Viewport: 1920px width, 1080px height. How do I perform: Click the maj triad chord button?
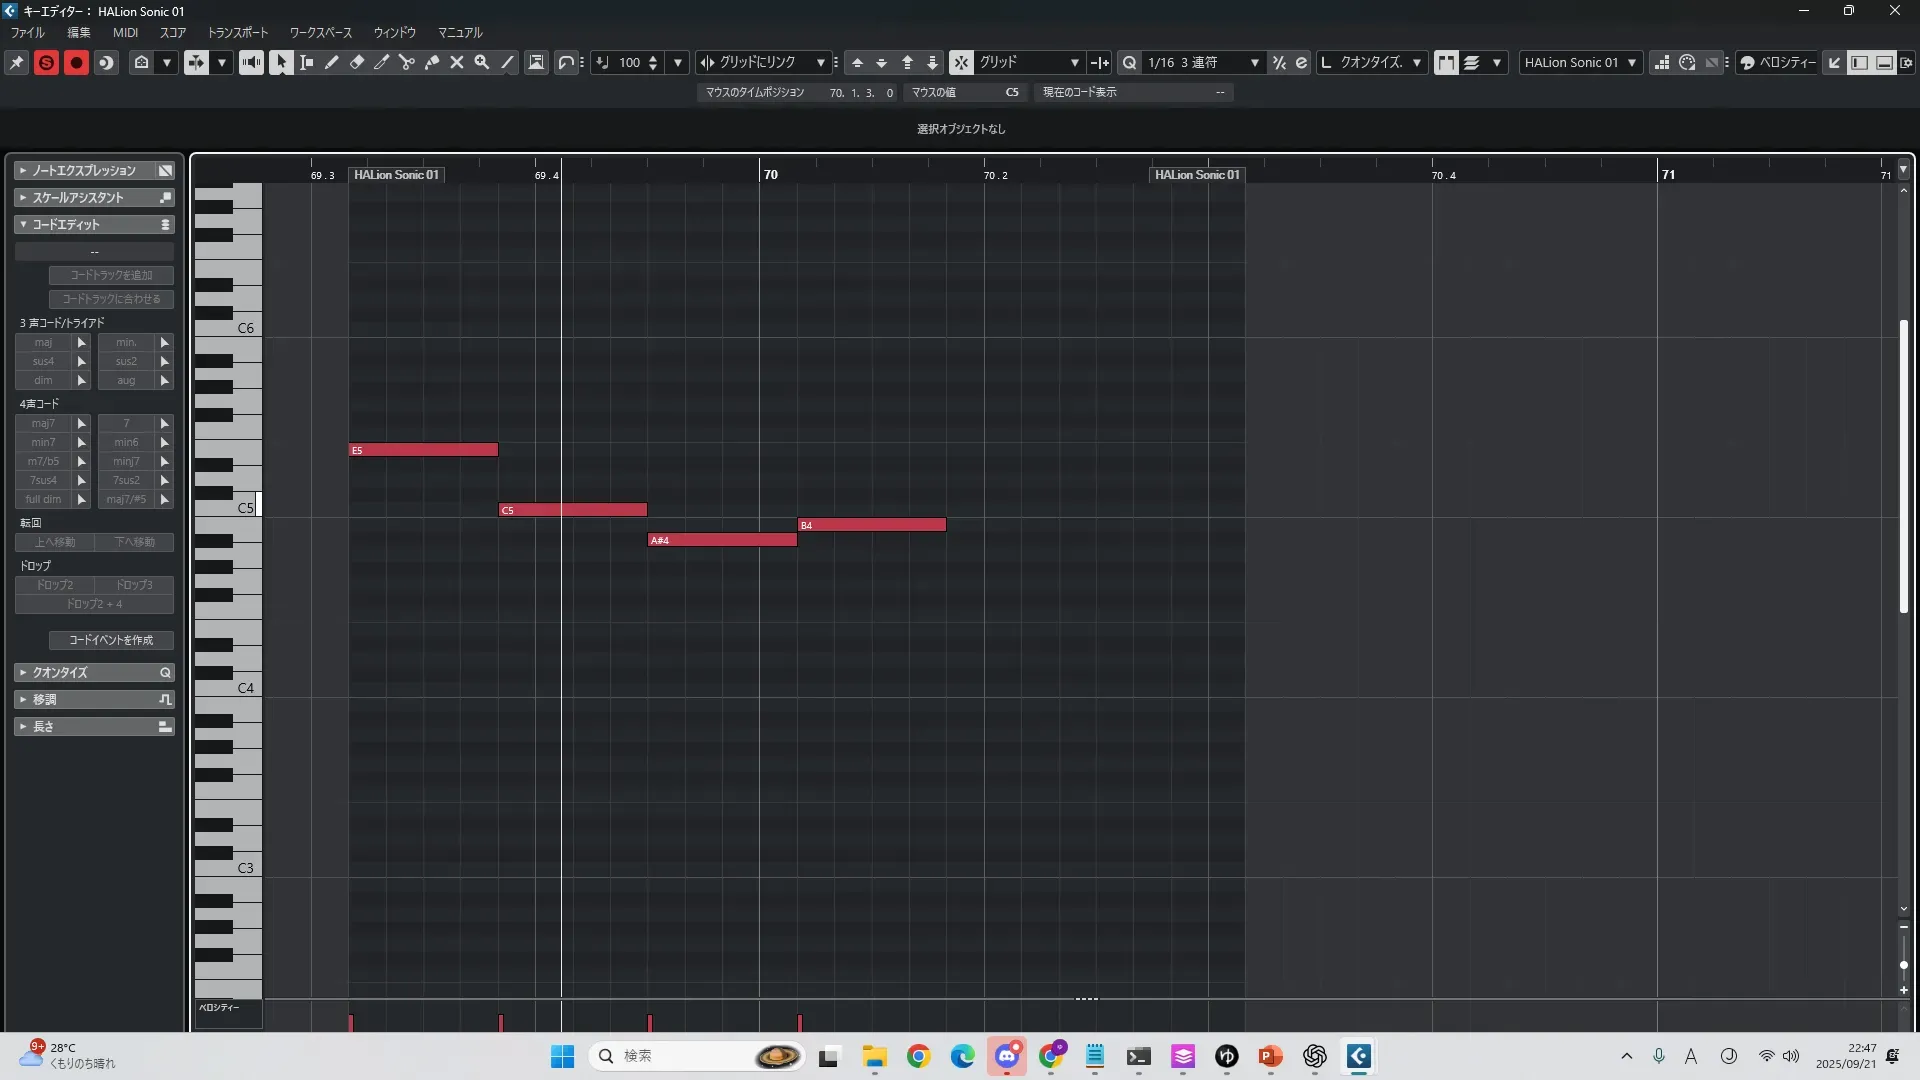pyautogui.click(x=43, y=342)
